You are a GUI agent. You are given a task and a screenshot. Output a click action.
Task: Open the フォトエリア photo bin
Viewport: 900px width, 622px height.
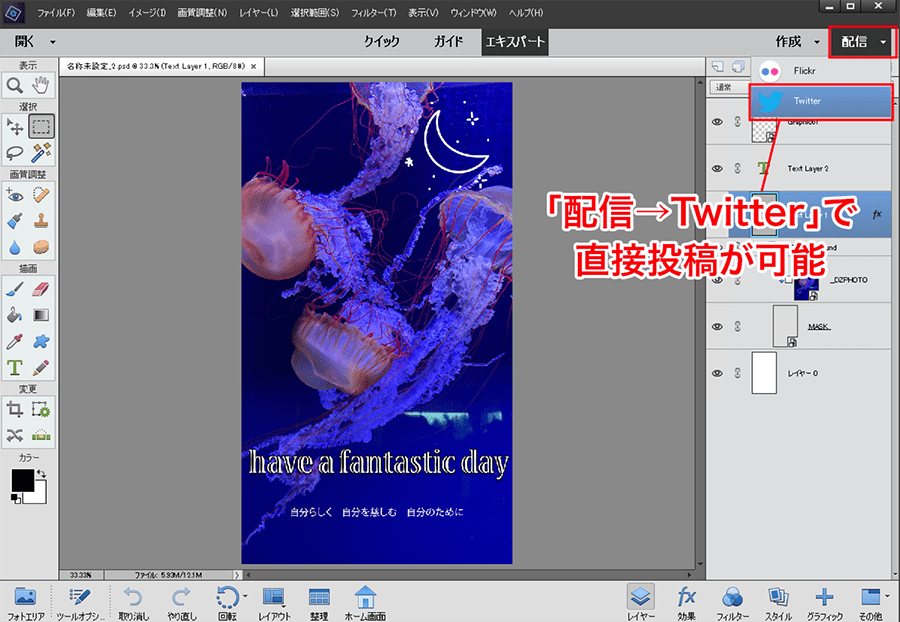[x=26, y=604]
